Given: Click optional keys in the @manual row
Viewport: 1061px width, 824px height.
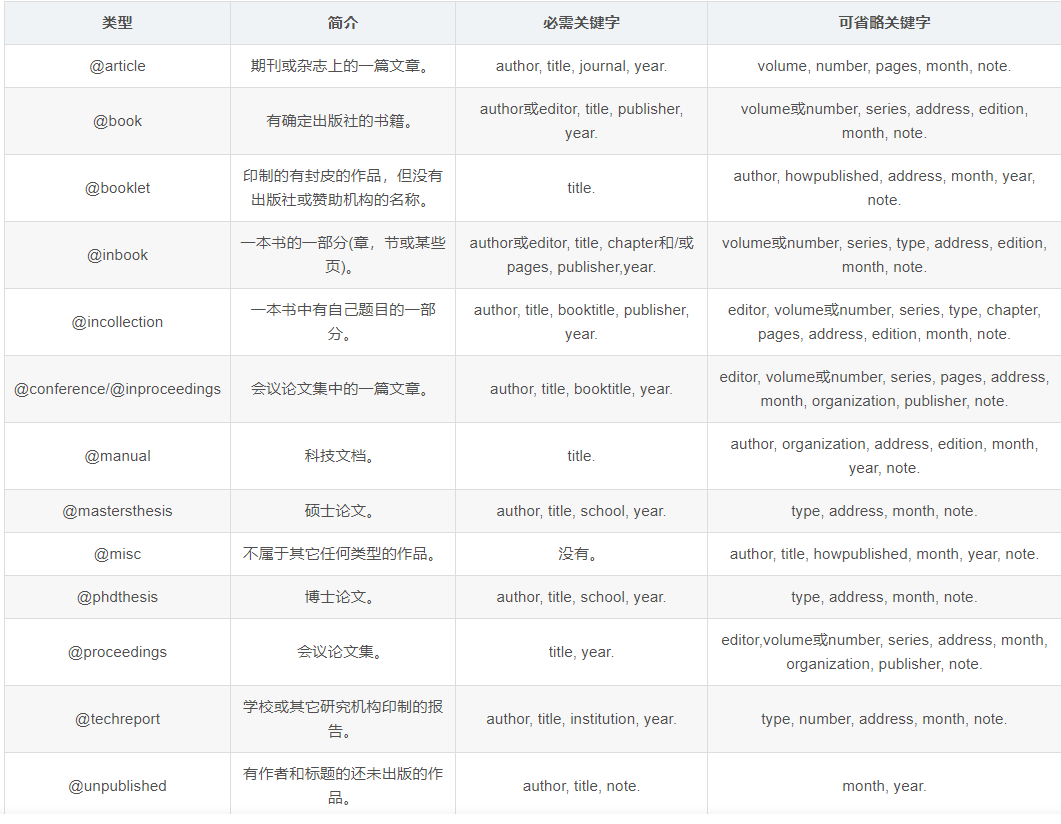Looking at the screenshot, I should coord(884,456).
